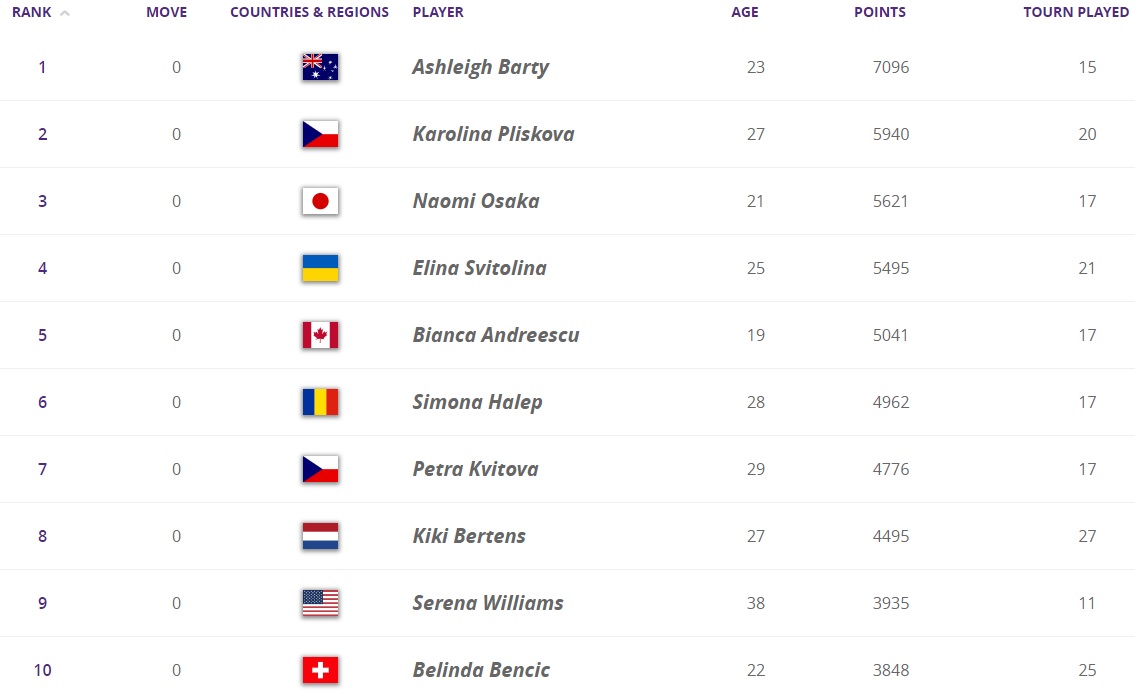Viewport: 1135px width, 694px height.
Task: Sort table by AGE header
Action: pos(745,13)
